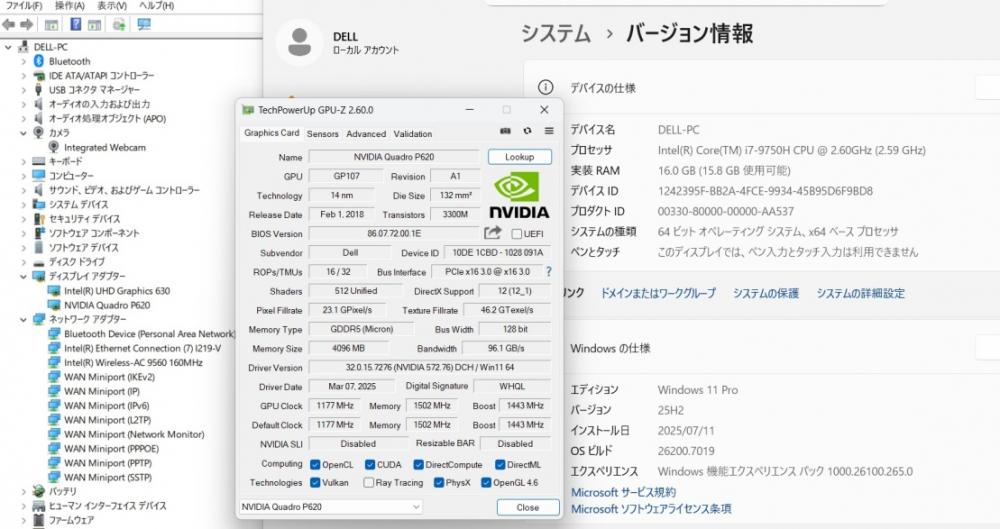Open システムの詳細設定 link

pyautogui.click(x=861, y=294)
